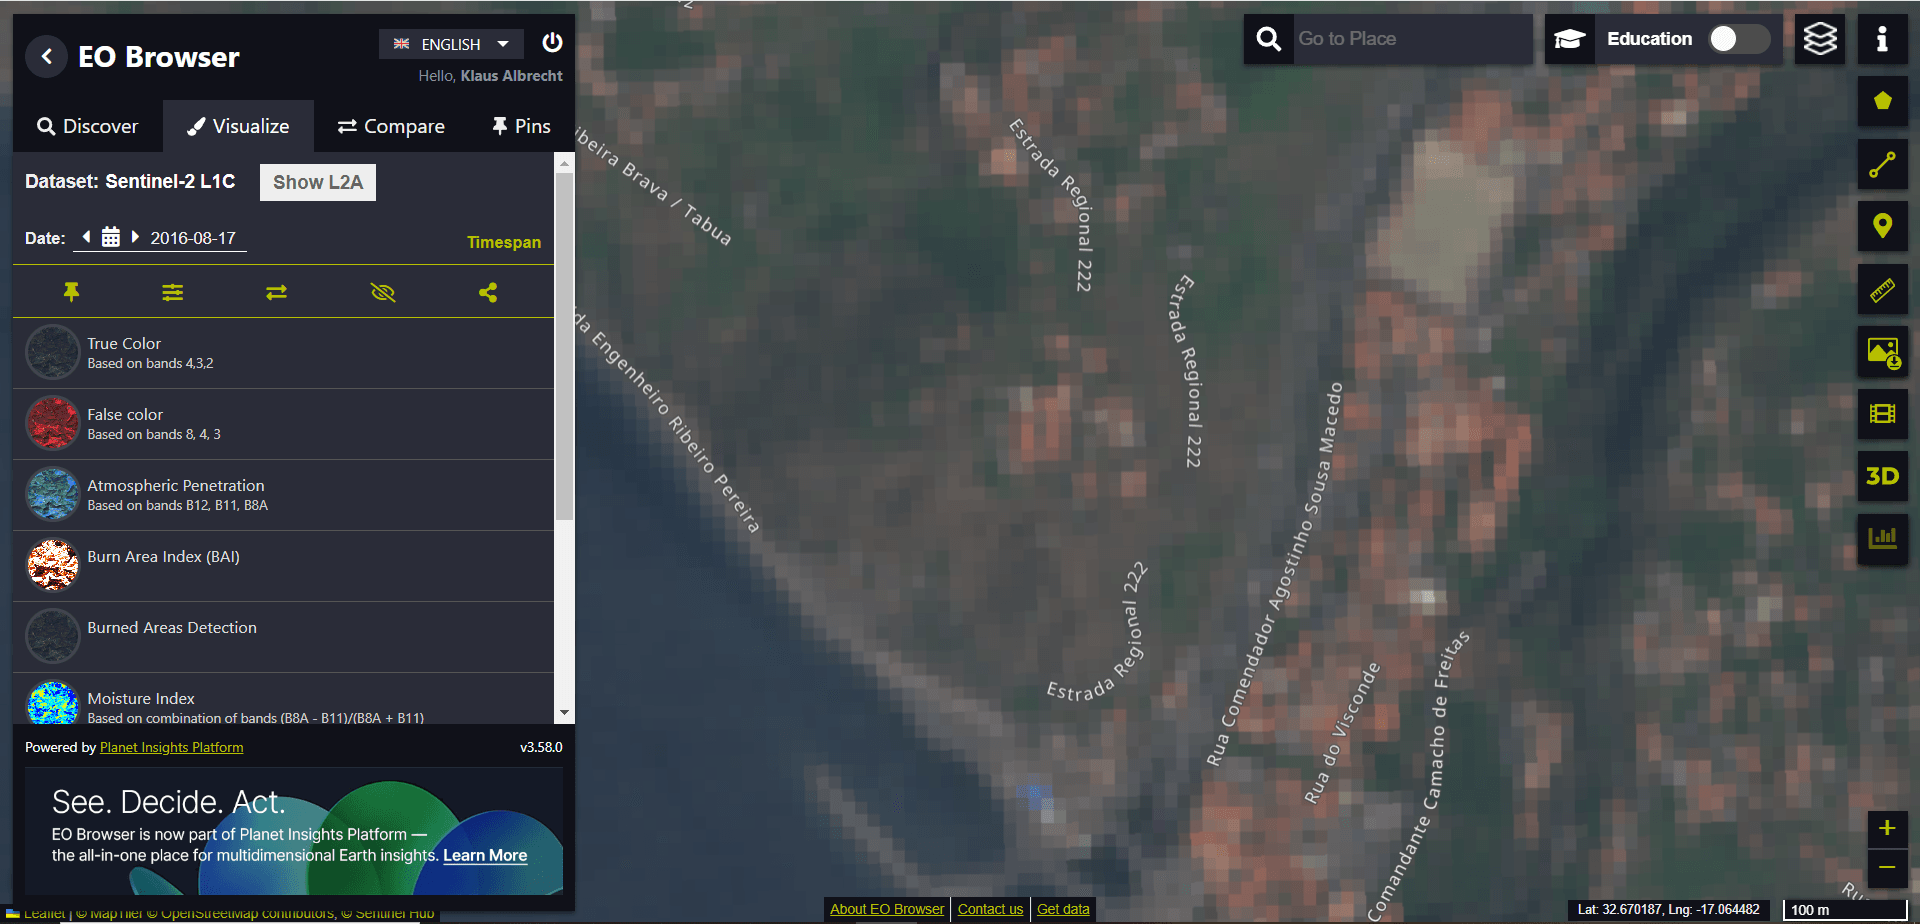1920x924 pixels.
Task: Open the download image tool
Action: [1882, 352]
